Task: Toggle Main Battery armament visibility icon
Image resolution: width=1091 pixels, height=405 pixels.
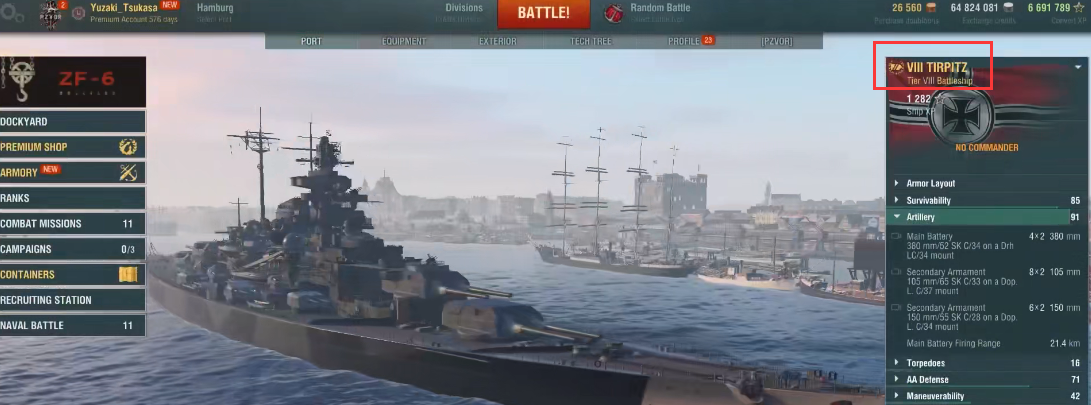Action: (x=896, y=237)
